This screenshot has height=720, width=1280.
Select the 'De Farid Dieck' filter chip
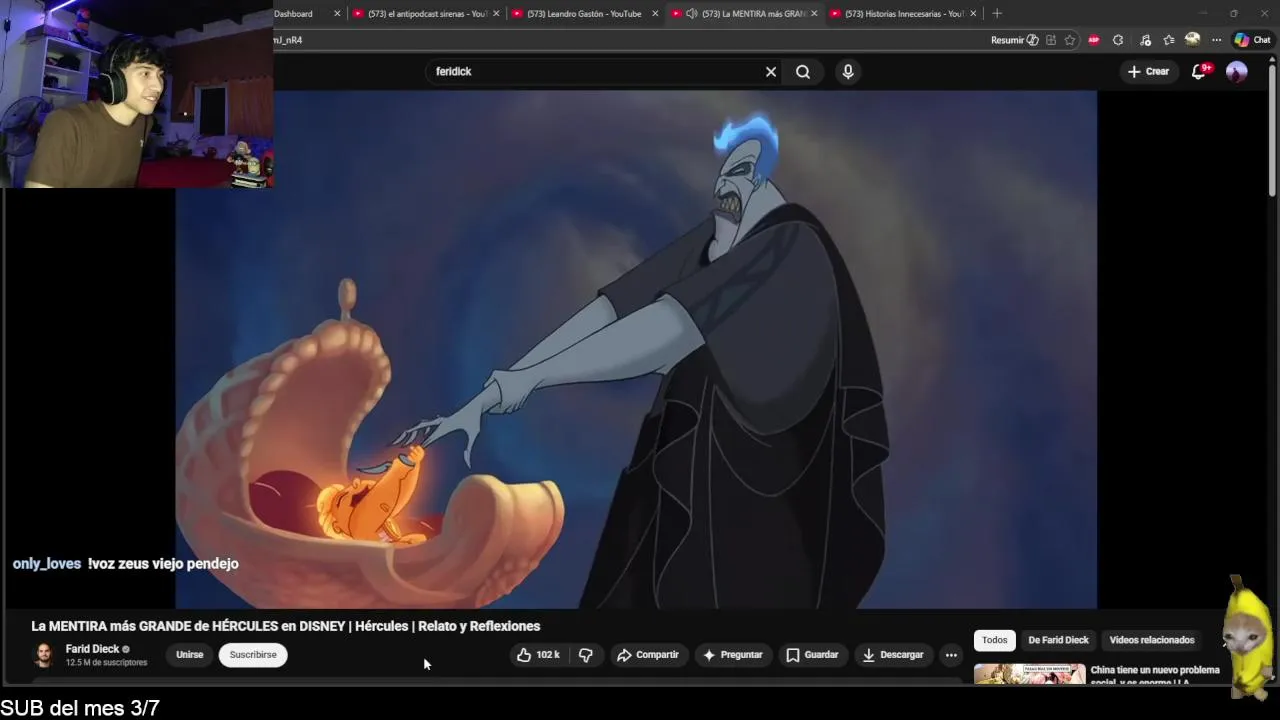coord(1058,640)
